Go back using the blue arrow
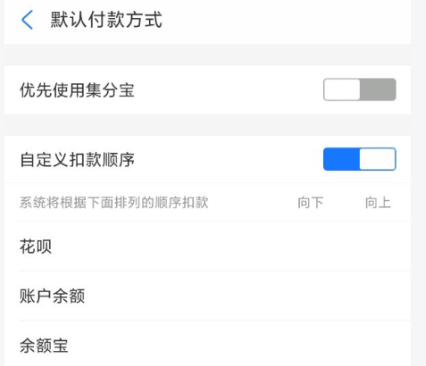 pyautogui.click(x=27, y=20)
